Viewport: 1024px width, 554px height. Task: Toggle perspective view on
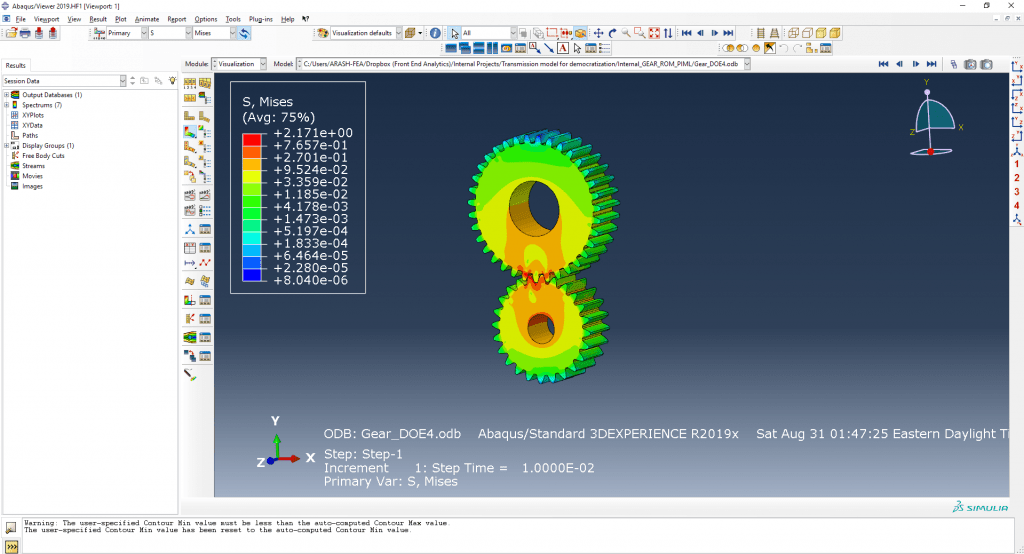click(774, 33)
